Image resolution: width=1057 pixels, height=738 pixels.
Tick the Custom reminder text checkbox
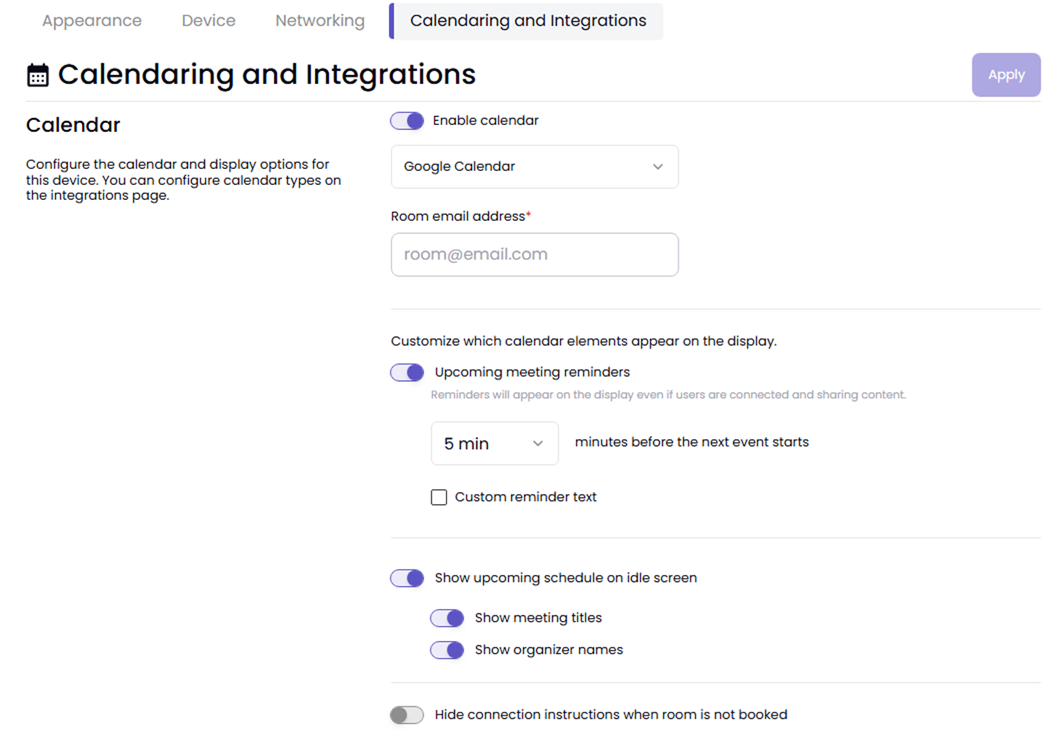439,497
